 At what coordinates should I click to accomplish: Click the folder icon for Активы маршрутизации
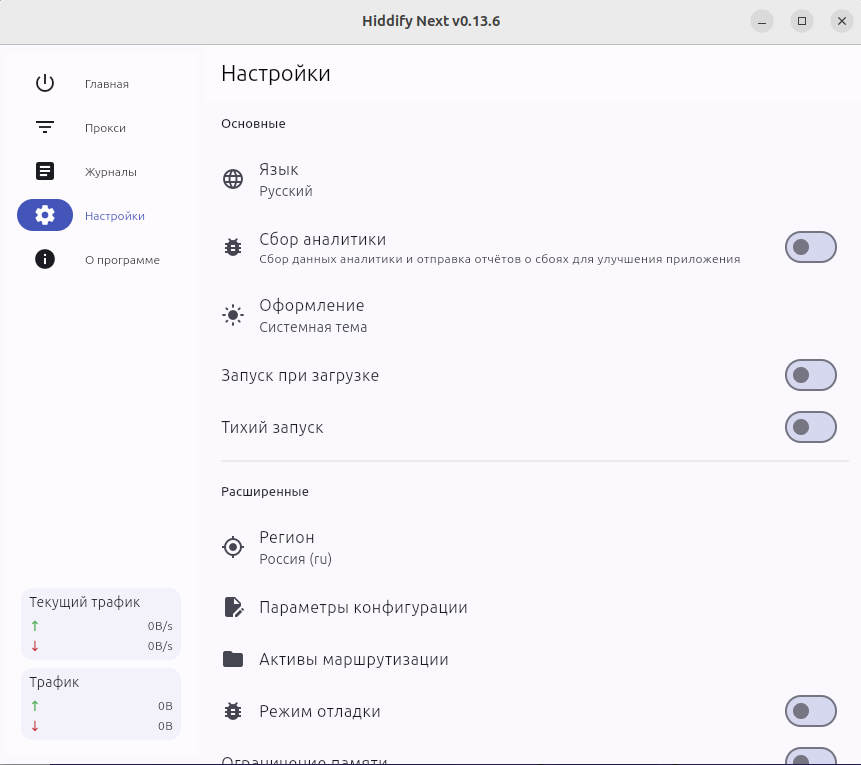click(233, 659)
